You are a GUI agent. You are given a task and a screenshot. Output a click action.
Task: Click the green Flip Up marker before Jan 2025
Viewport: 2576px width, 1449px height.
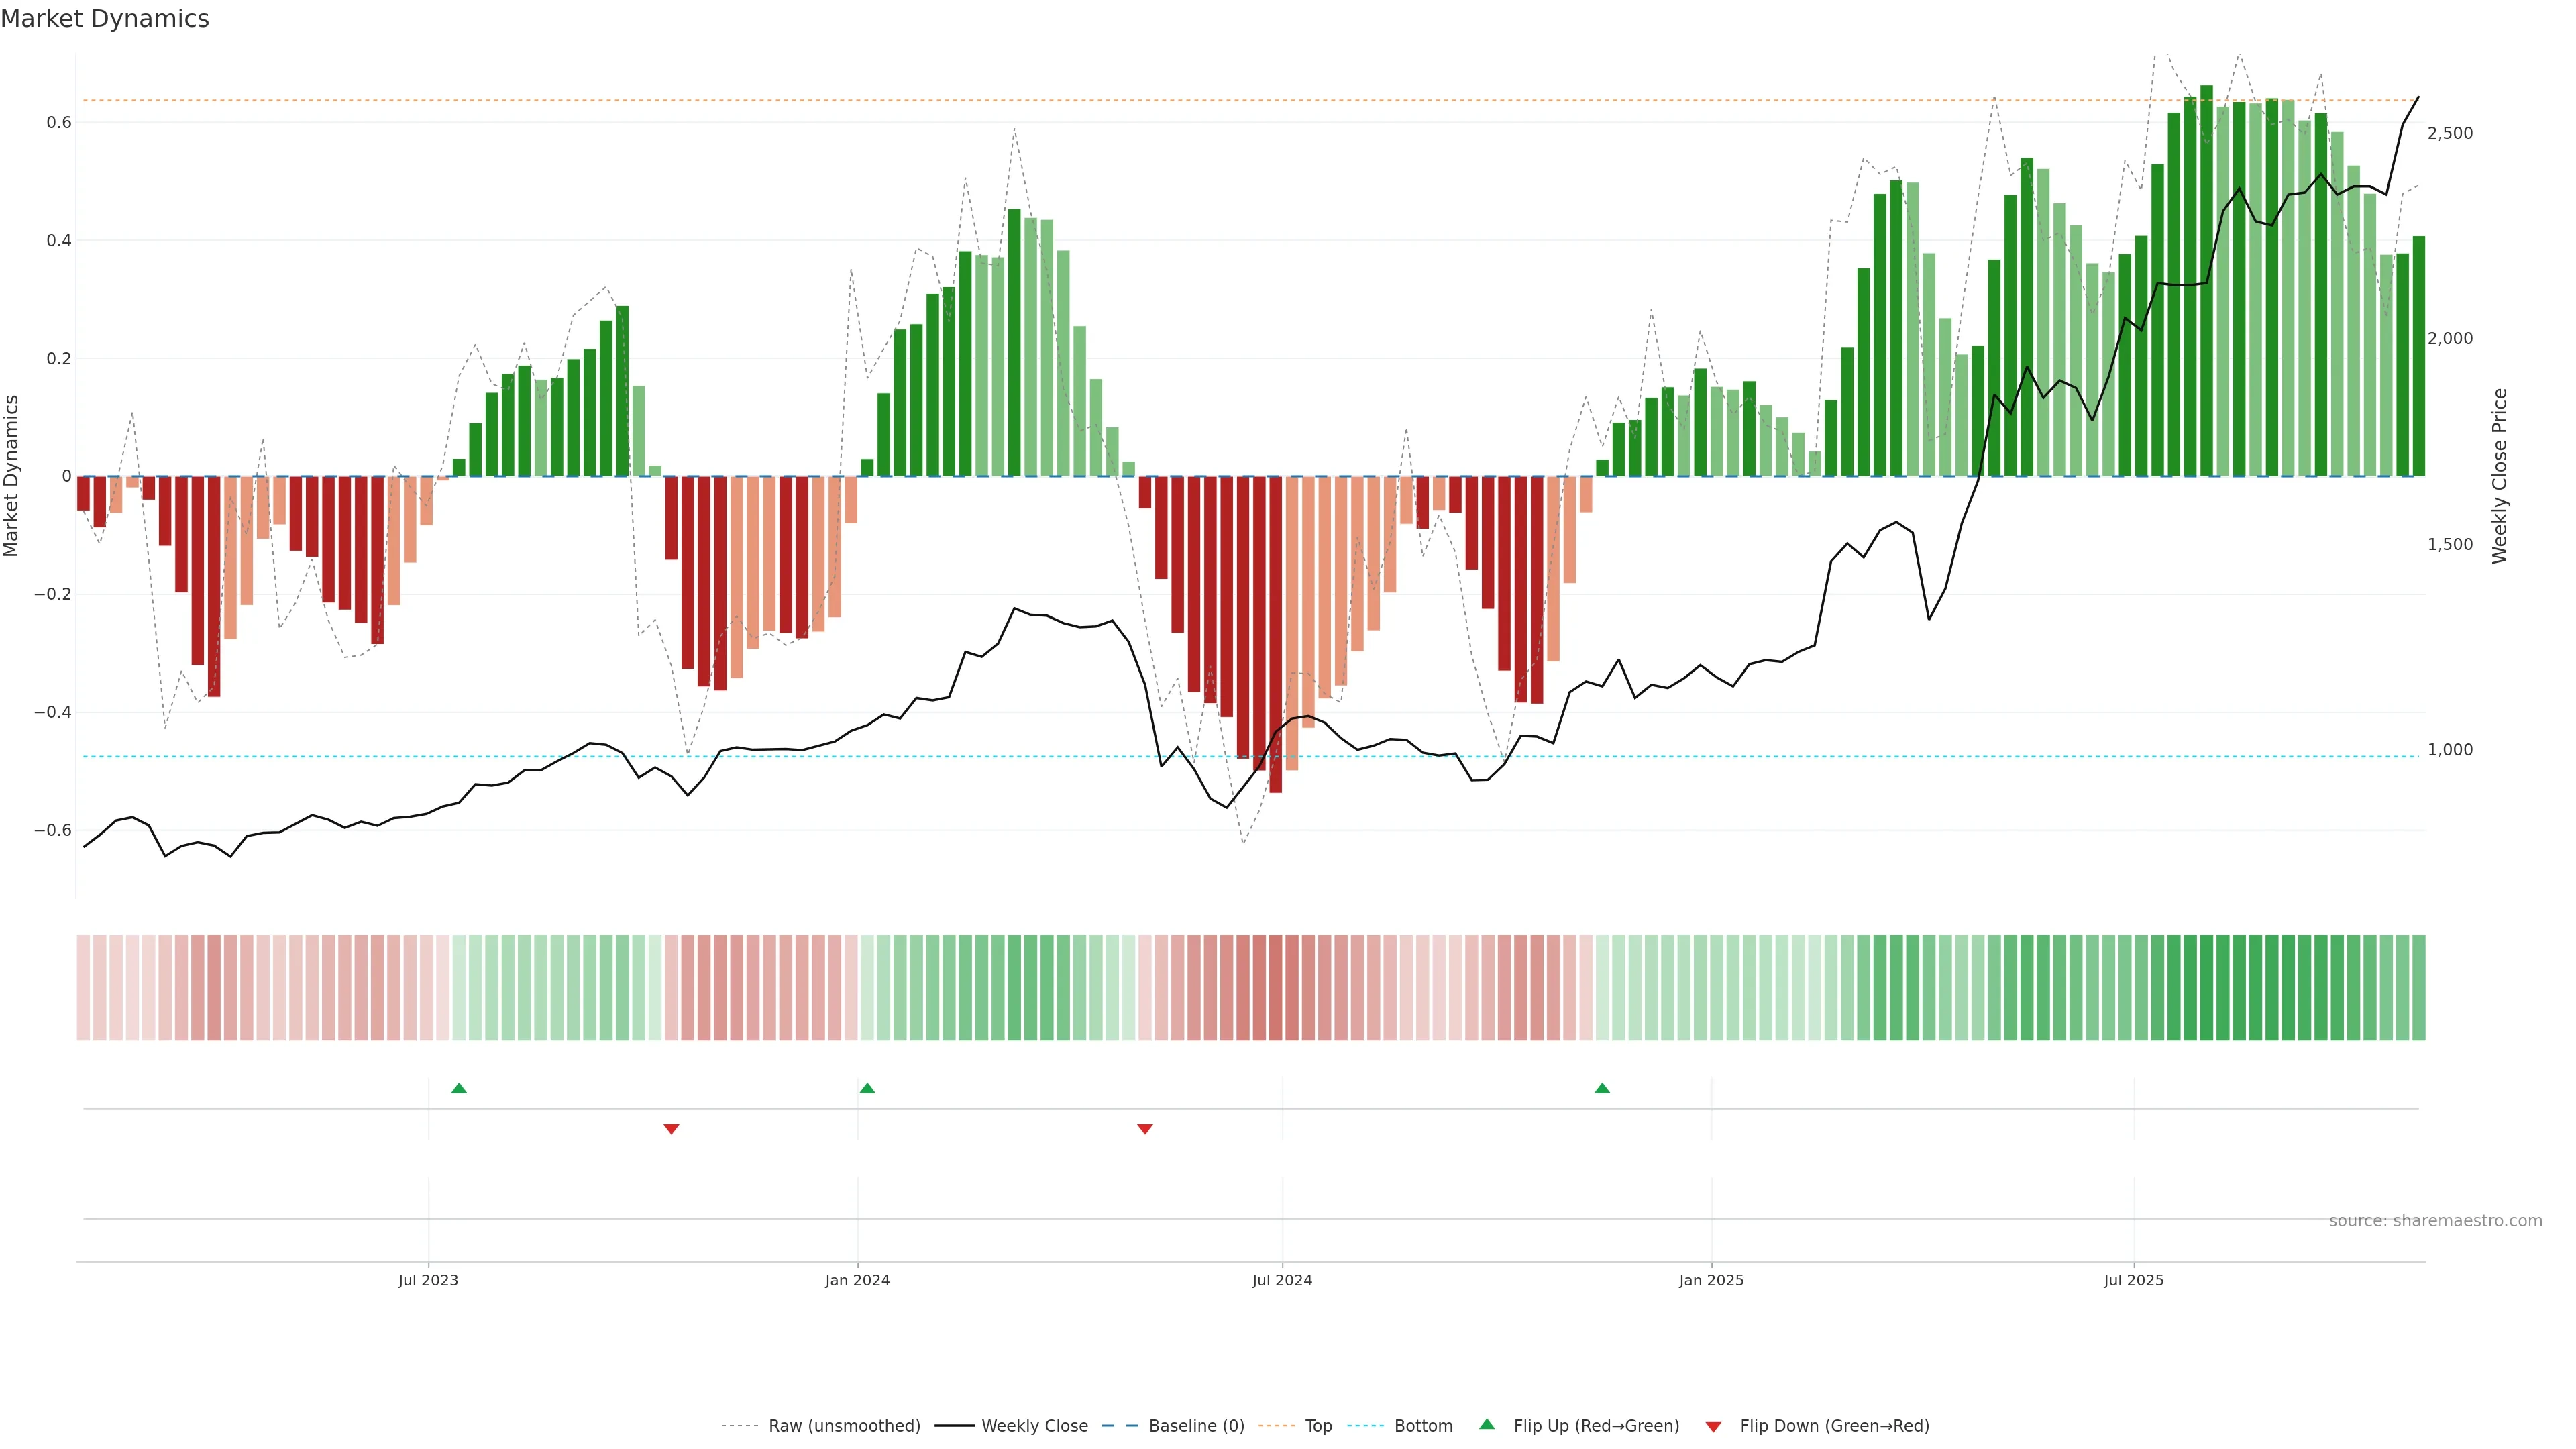(1602, 1088)
